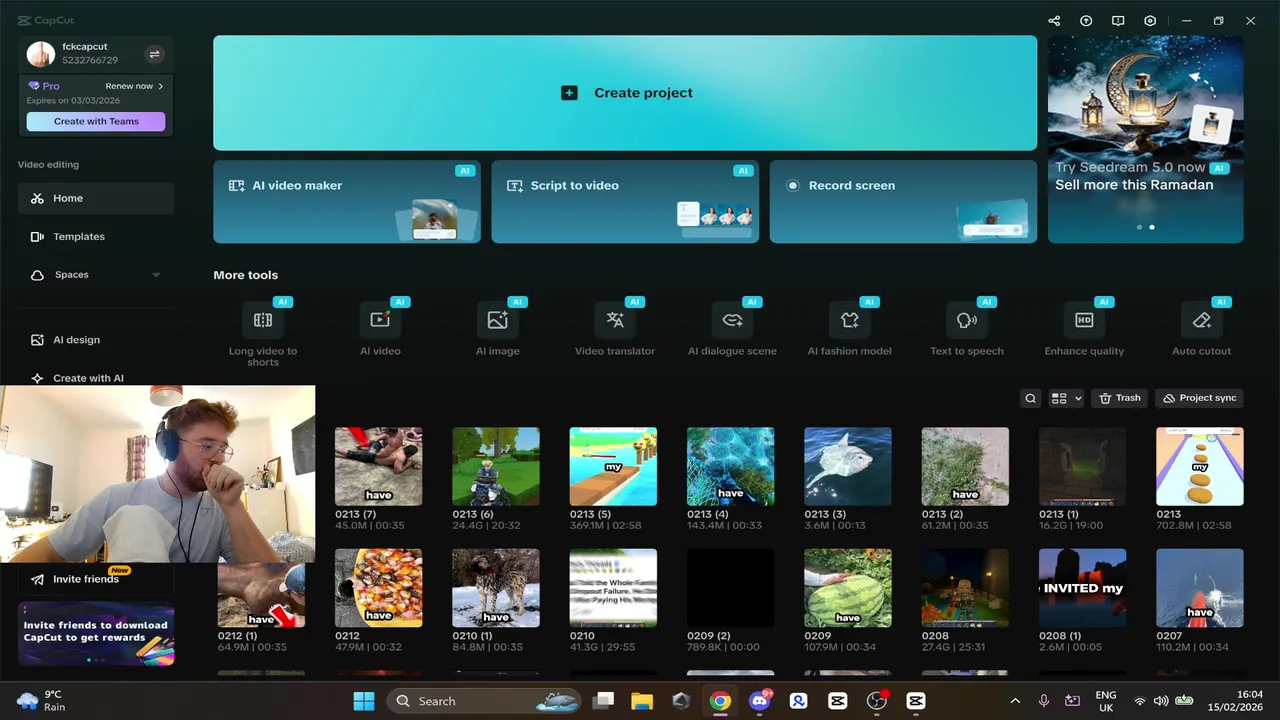The width and height of the screenshot is (1280, 720).
Task: Open the AI image tool
Action: click(497, 328)
